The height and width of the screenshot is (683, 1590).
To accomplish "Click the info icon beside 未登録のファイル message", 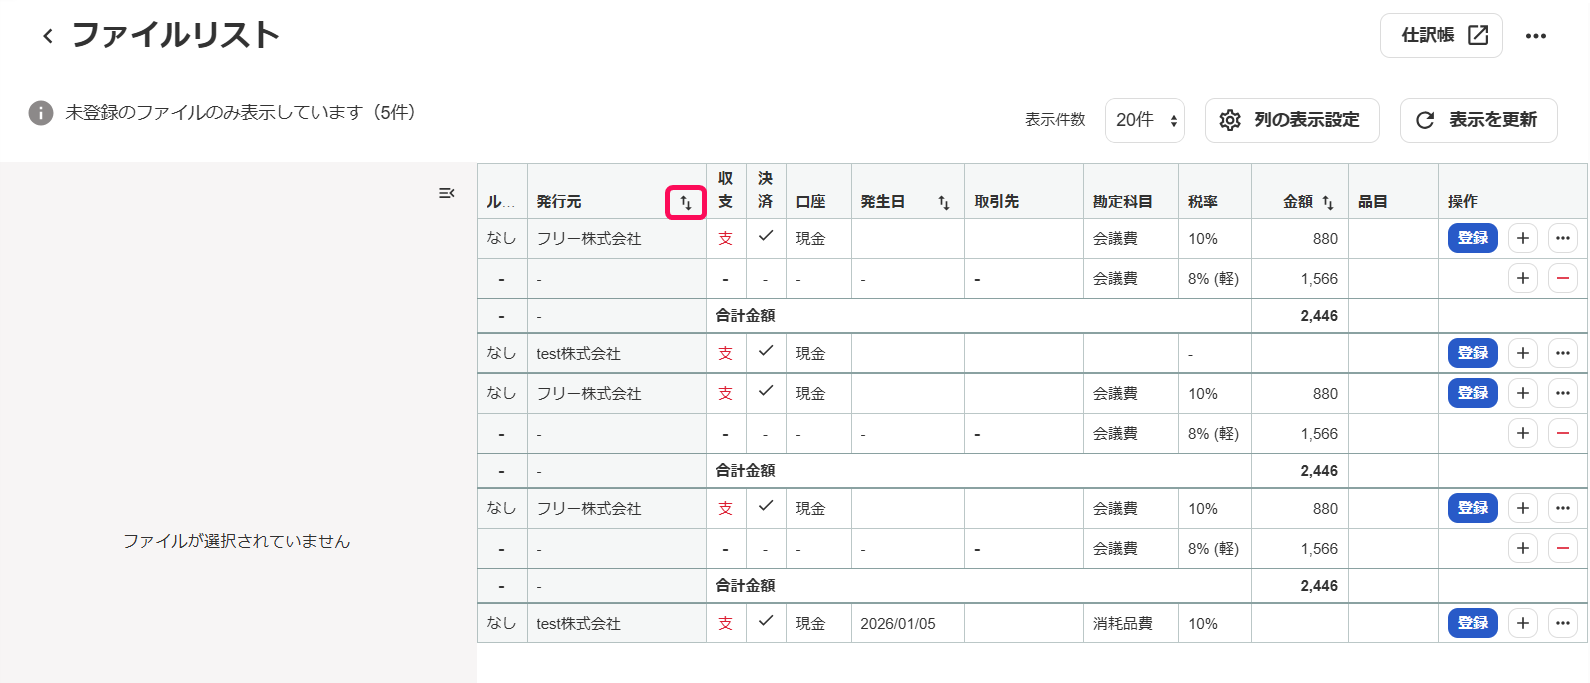I will [x=40, y=113].
